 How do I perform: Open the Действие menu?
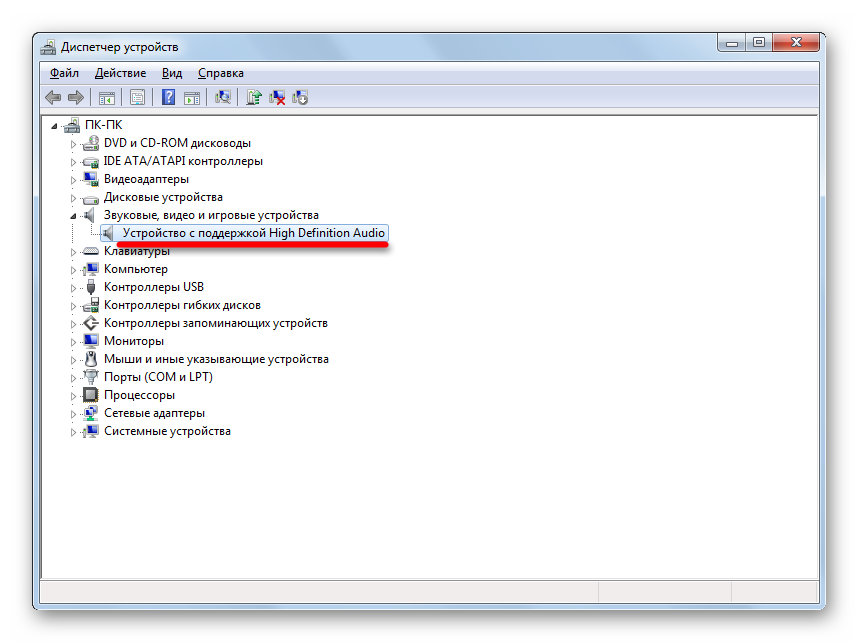tap(121, 73)
